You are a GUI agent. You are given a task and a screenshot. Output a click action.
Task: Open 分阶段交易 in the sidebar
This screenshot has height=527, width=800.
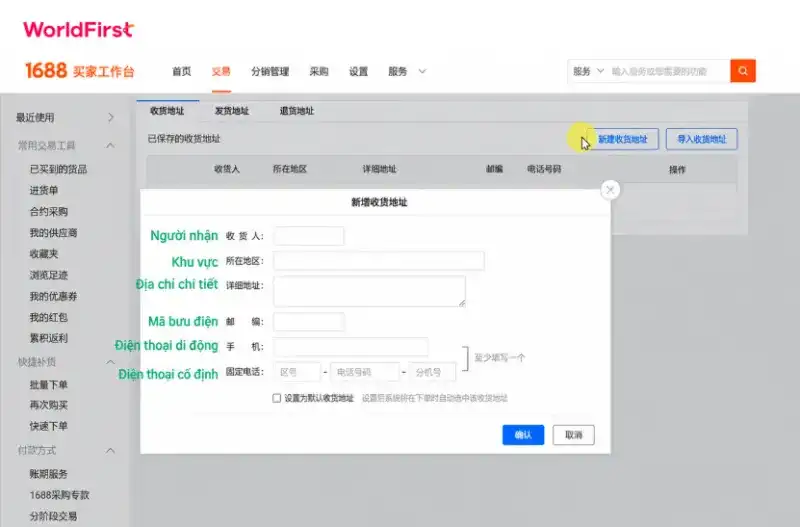[x=53, y=516]
